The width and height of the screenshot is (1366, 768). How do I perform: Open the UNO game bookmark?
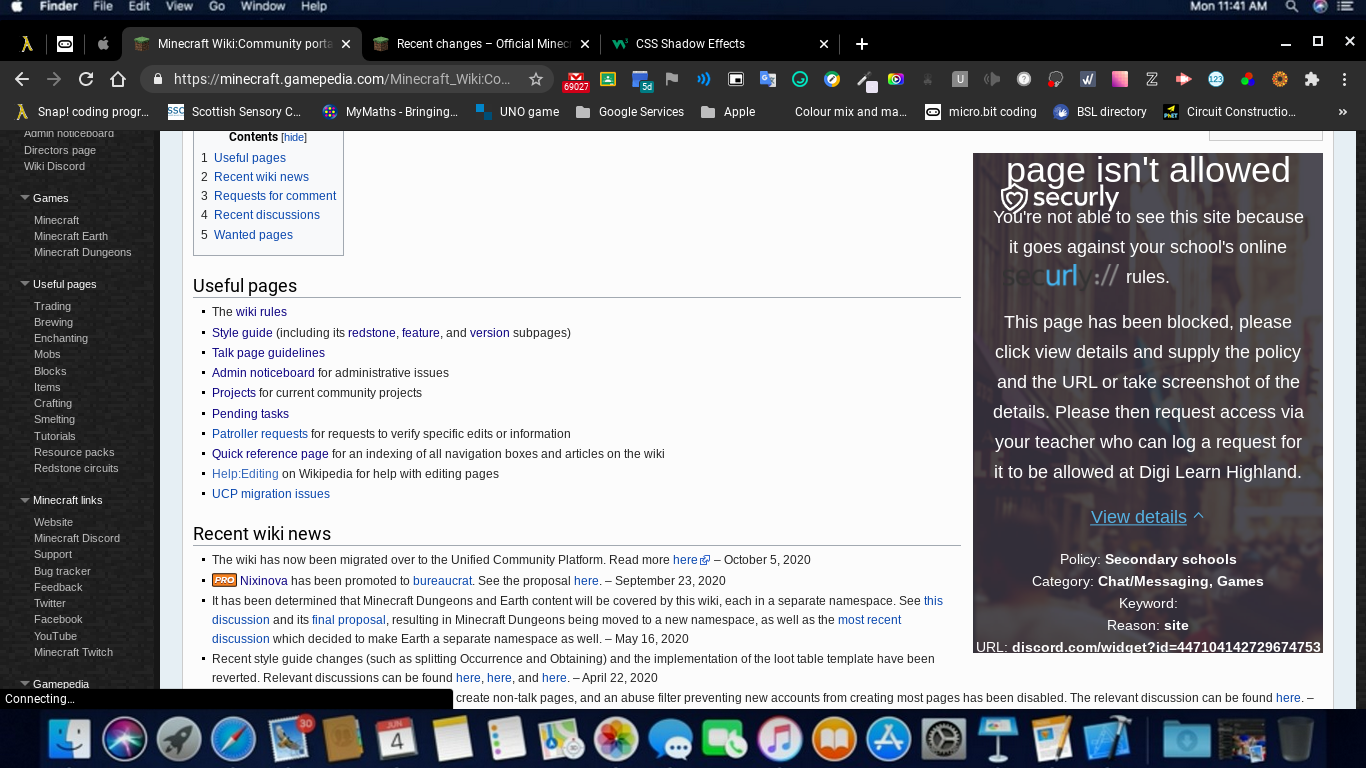(x=518, y=112)
